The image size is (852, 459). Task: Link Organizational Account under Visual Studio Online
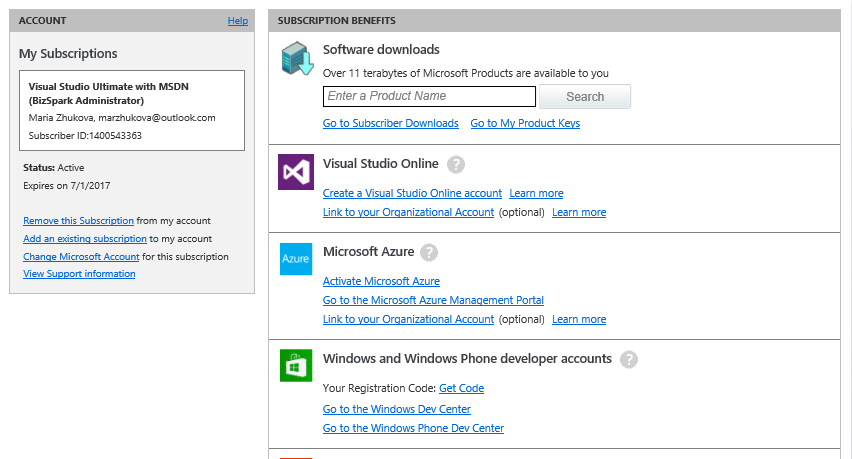click(409, 212)
